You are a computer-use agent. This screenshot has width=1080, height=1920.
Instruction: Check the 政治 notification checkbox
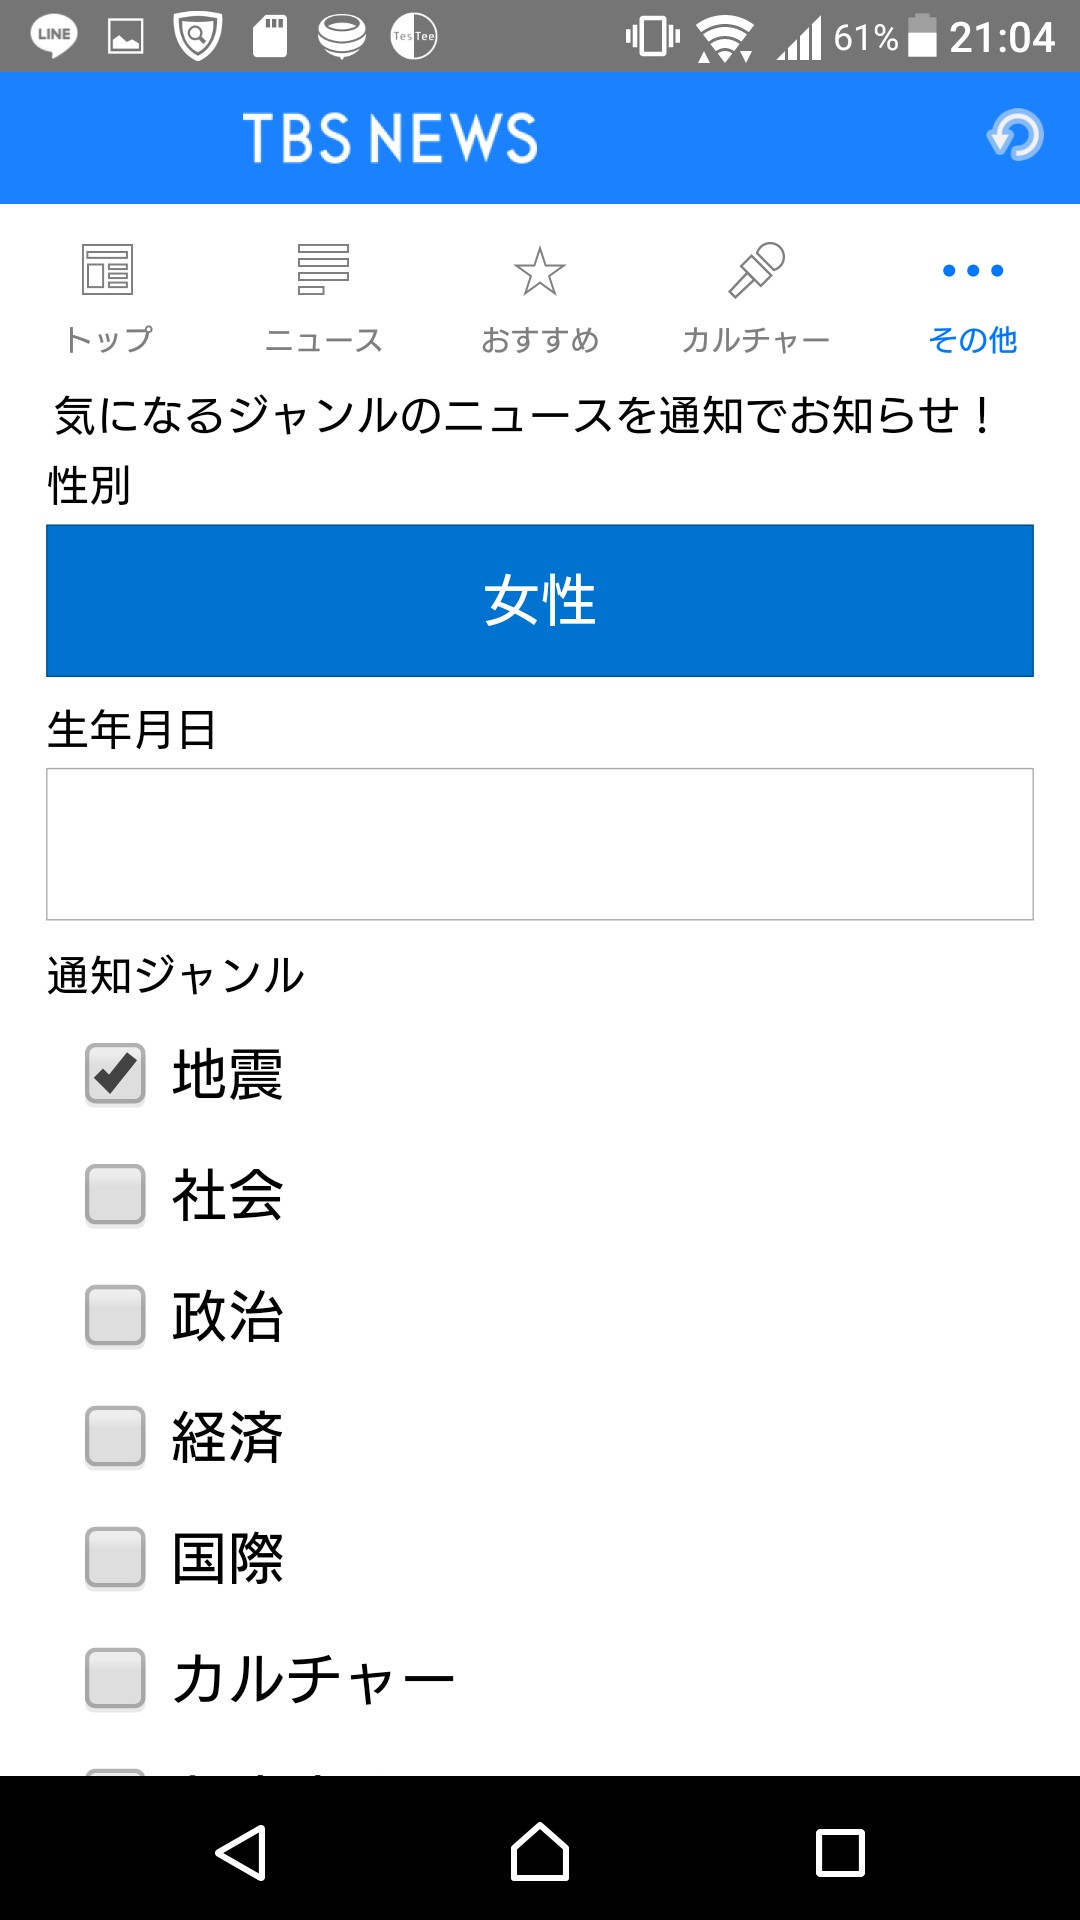point(115,1316)
